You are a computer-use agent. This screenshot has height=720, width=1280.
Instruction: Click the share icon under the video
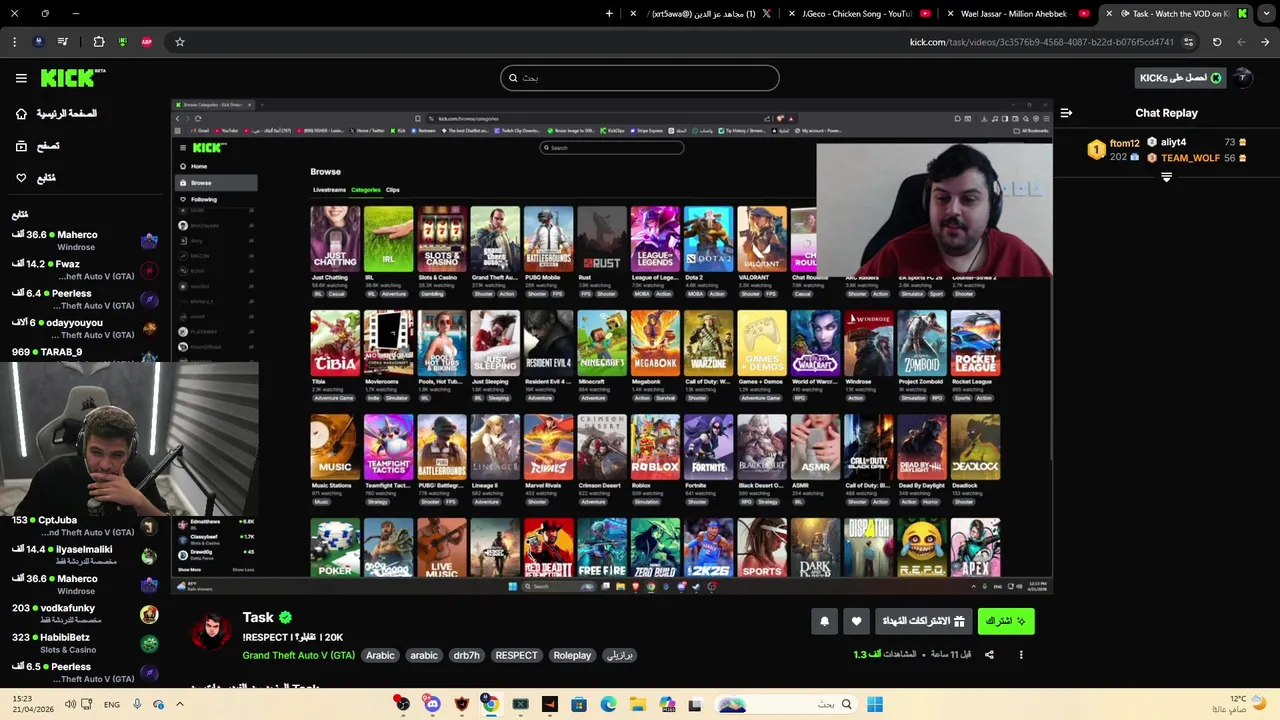(x=989, y=655)
